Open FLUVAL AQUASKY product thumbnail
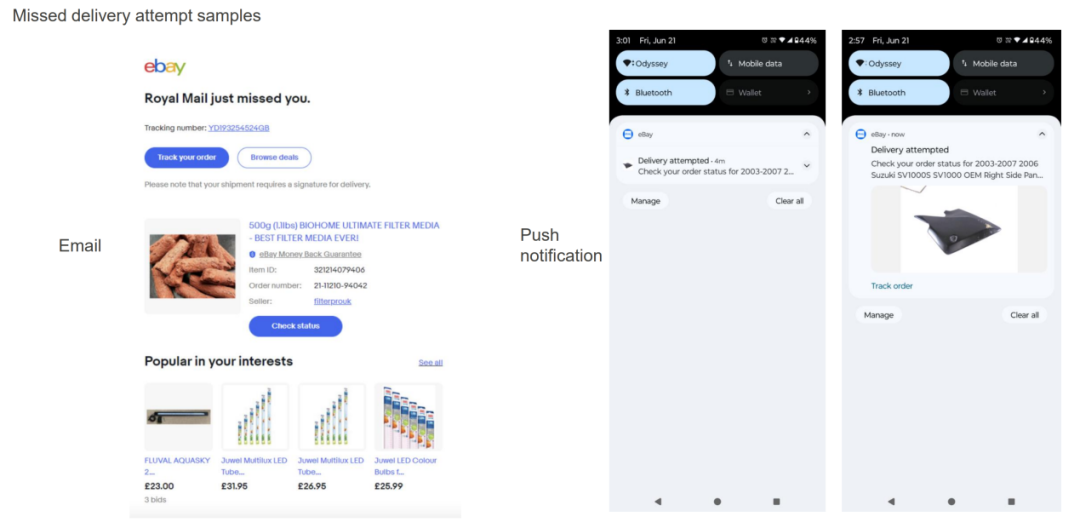This screenshot has width=1080, height=528. pos(178,416)
